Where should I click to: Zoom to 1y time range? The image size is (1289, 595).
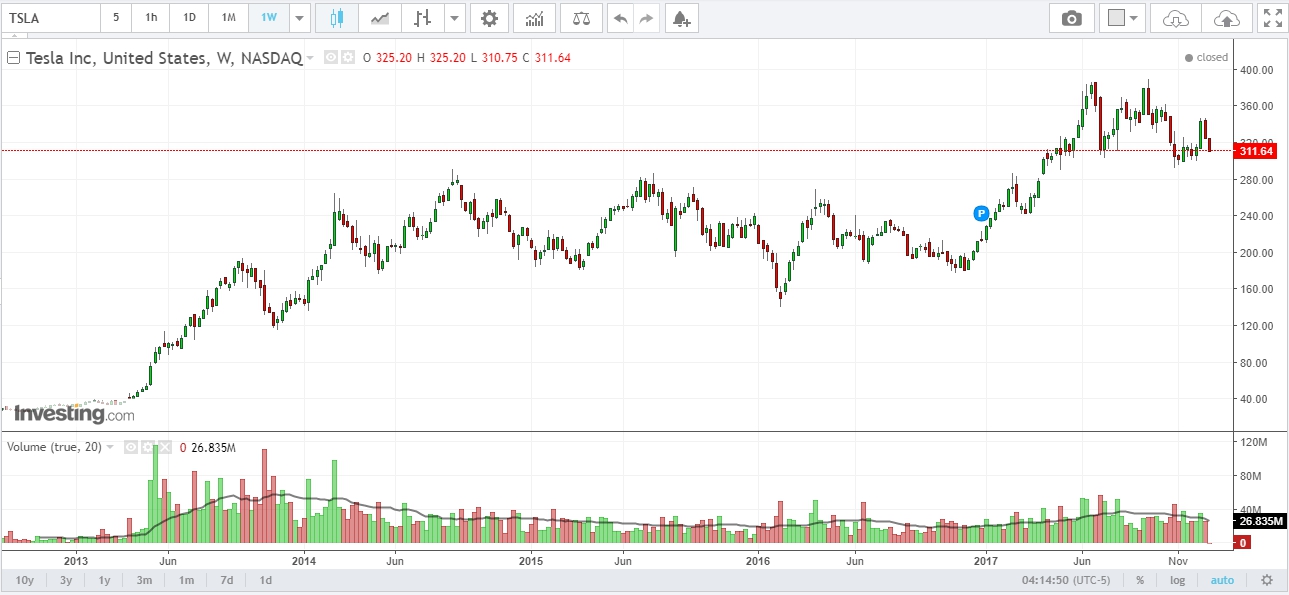pyautogui.click(x=104, y=580)
